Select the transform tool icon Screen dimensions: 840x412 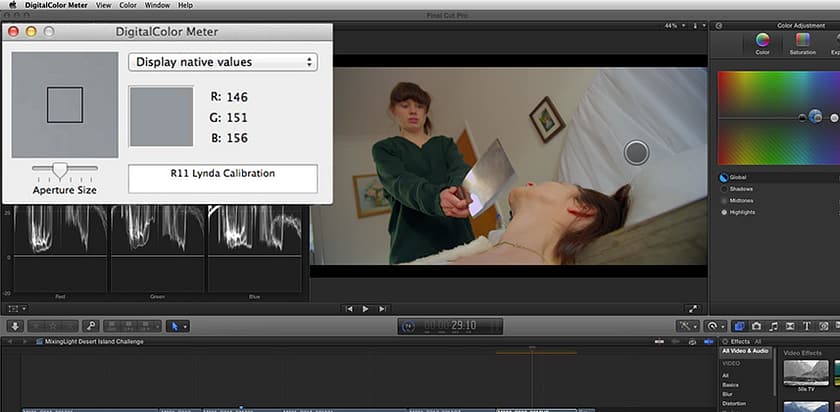pyautogui.click(x=13, y=309)
